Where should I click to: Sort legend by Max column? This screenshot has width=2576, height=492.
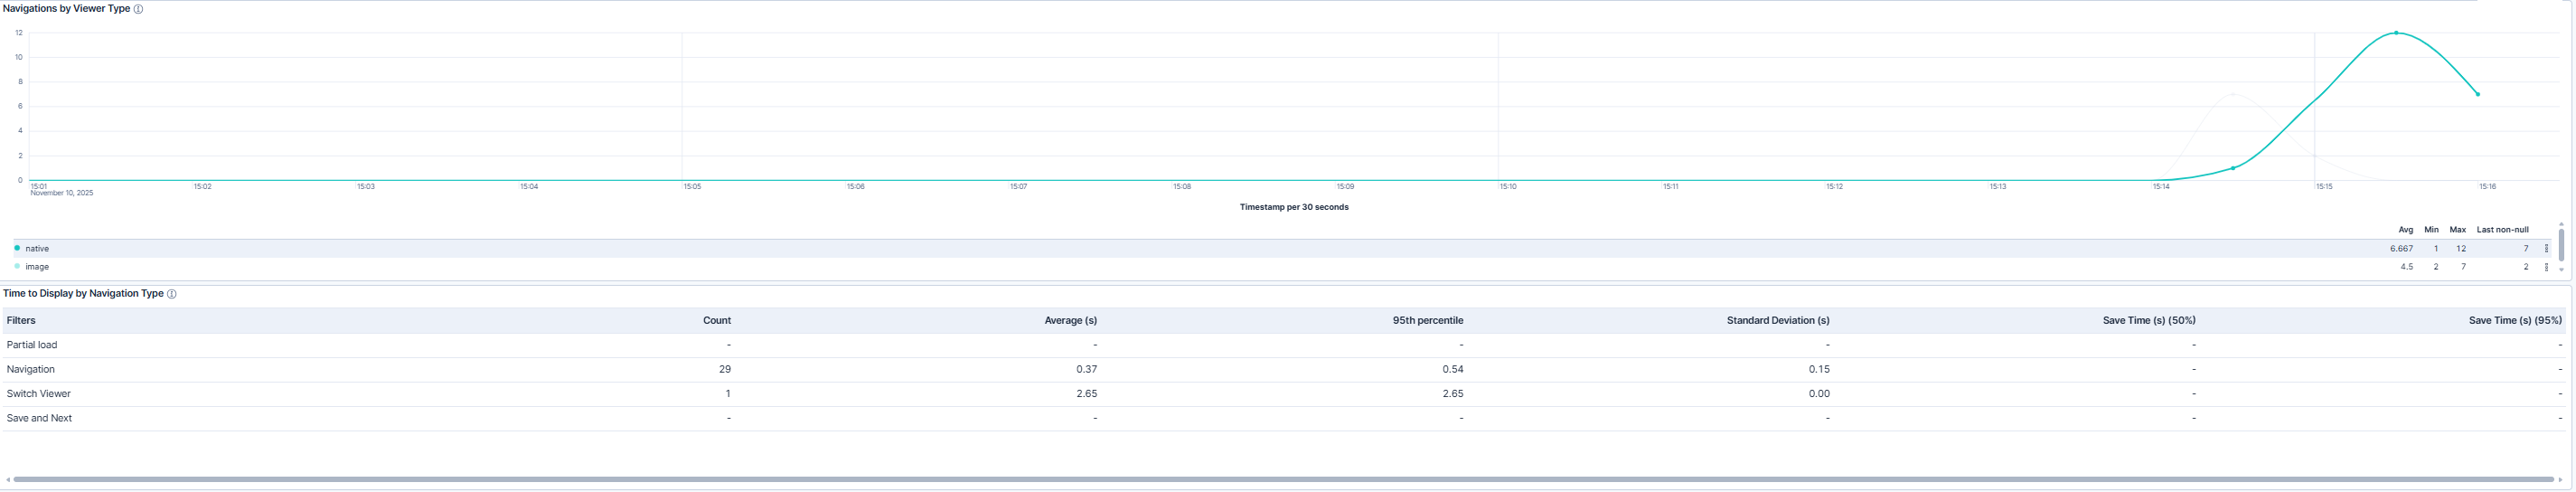pos(2457,230)
